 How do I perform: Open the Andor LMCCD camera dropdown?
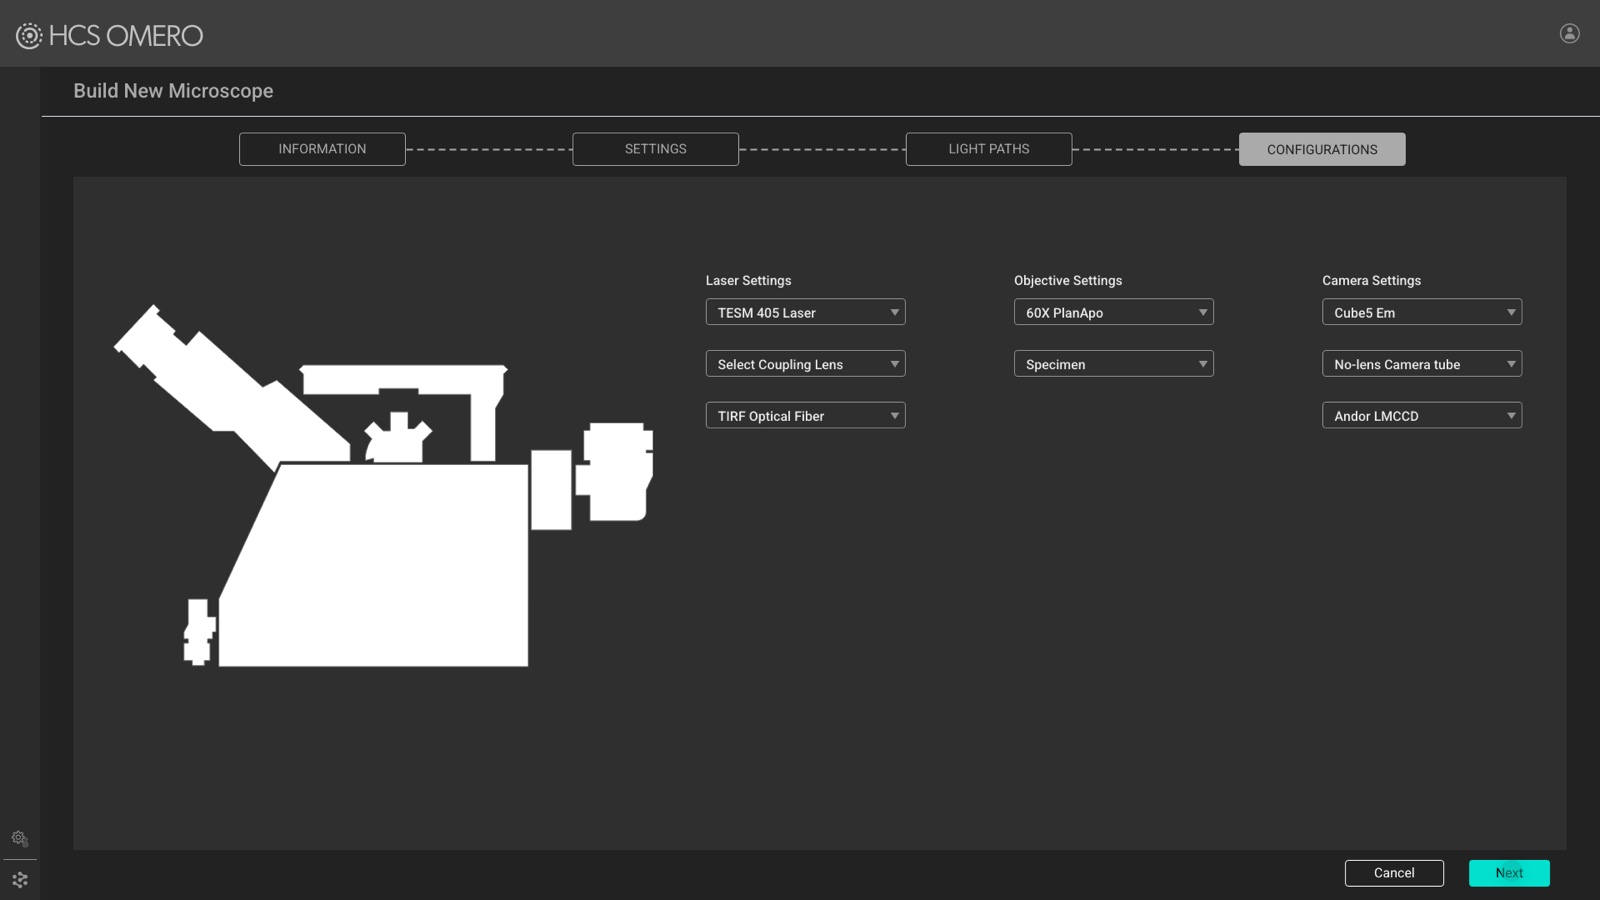pos(1421,416)
